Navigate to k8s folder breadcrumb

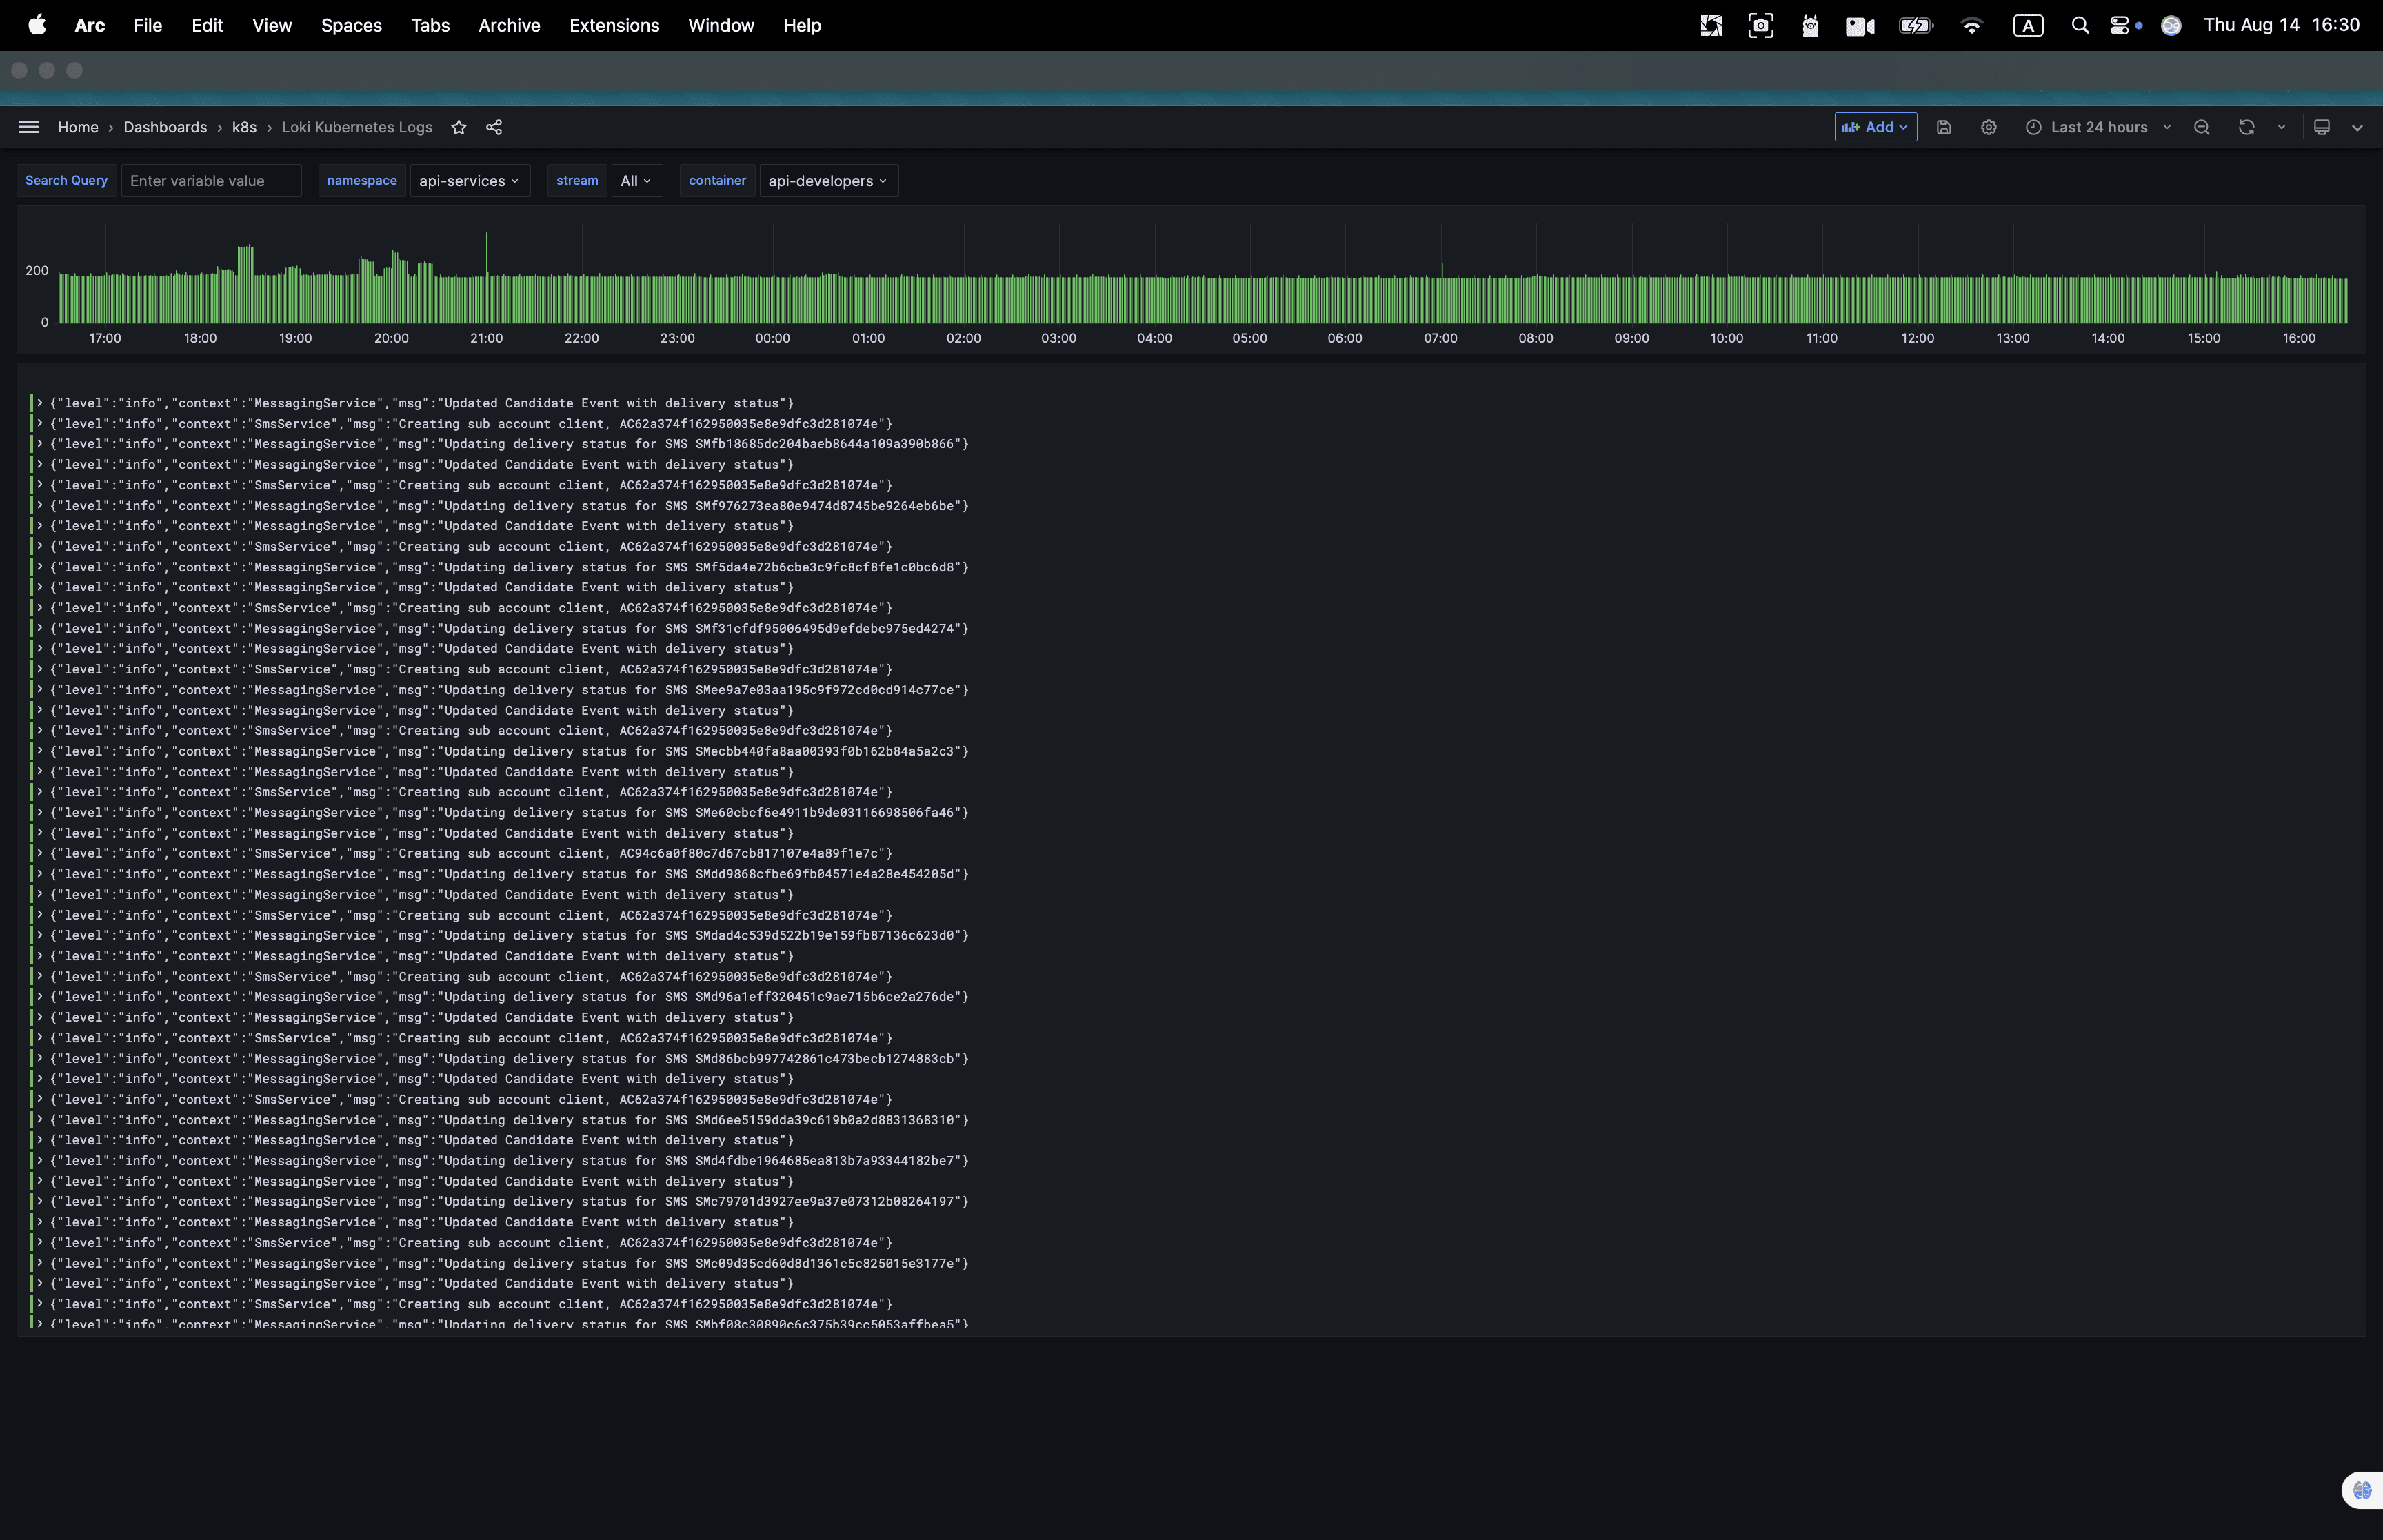tap(244, 127)
